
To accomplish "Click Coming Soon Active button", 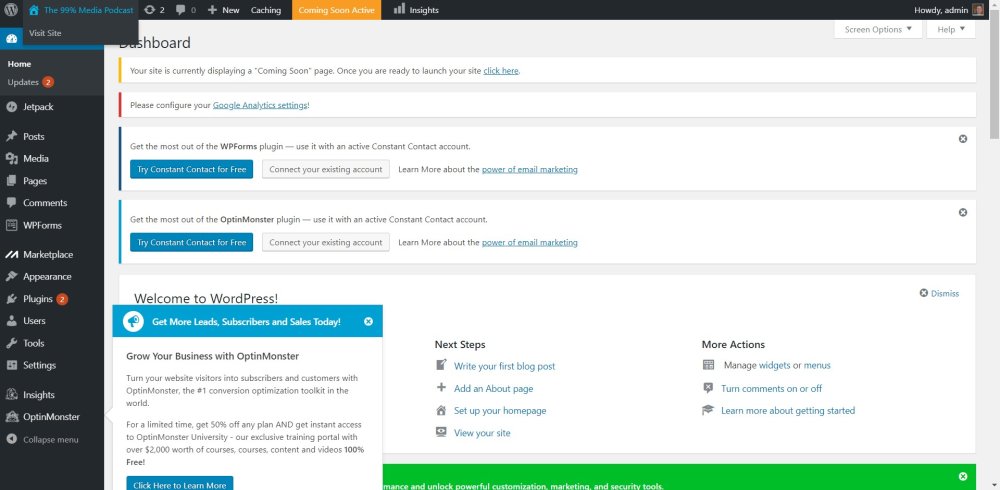I will [336, 10].
